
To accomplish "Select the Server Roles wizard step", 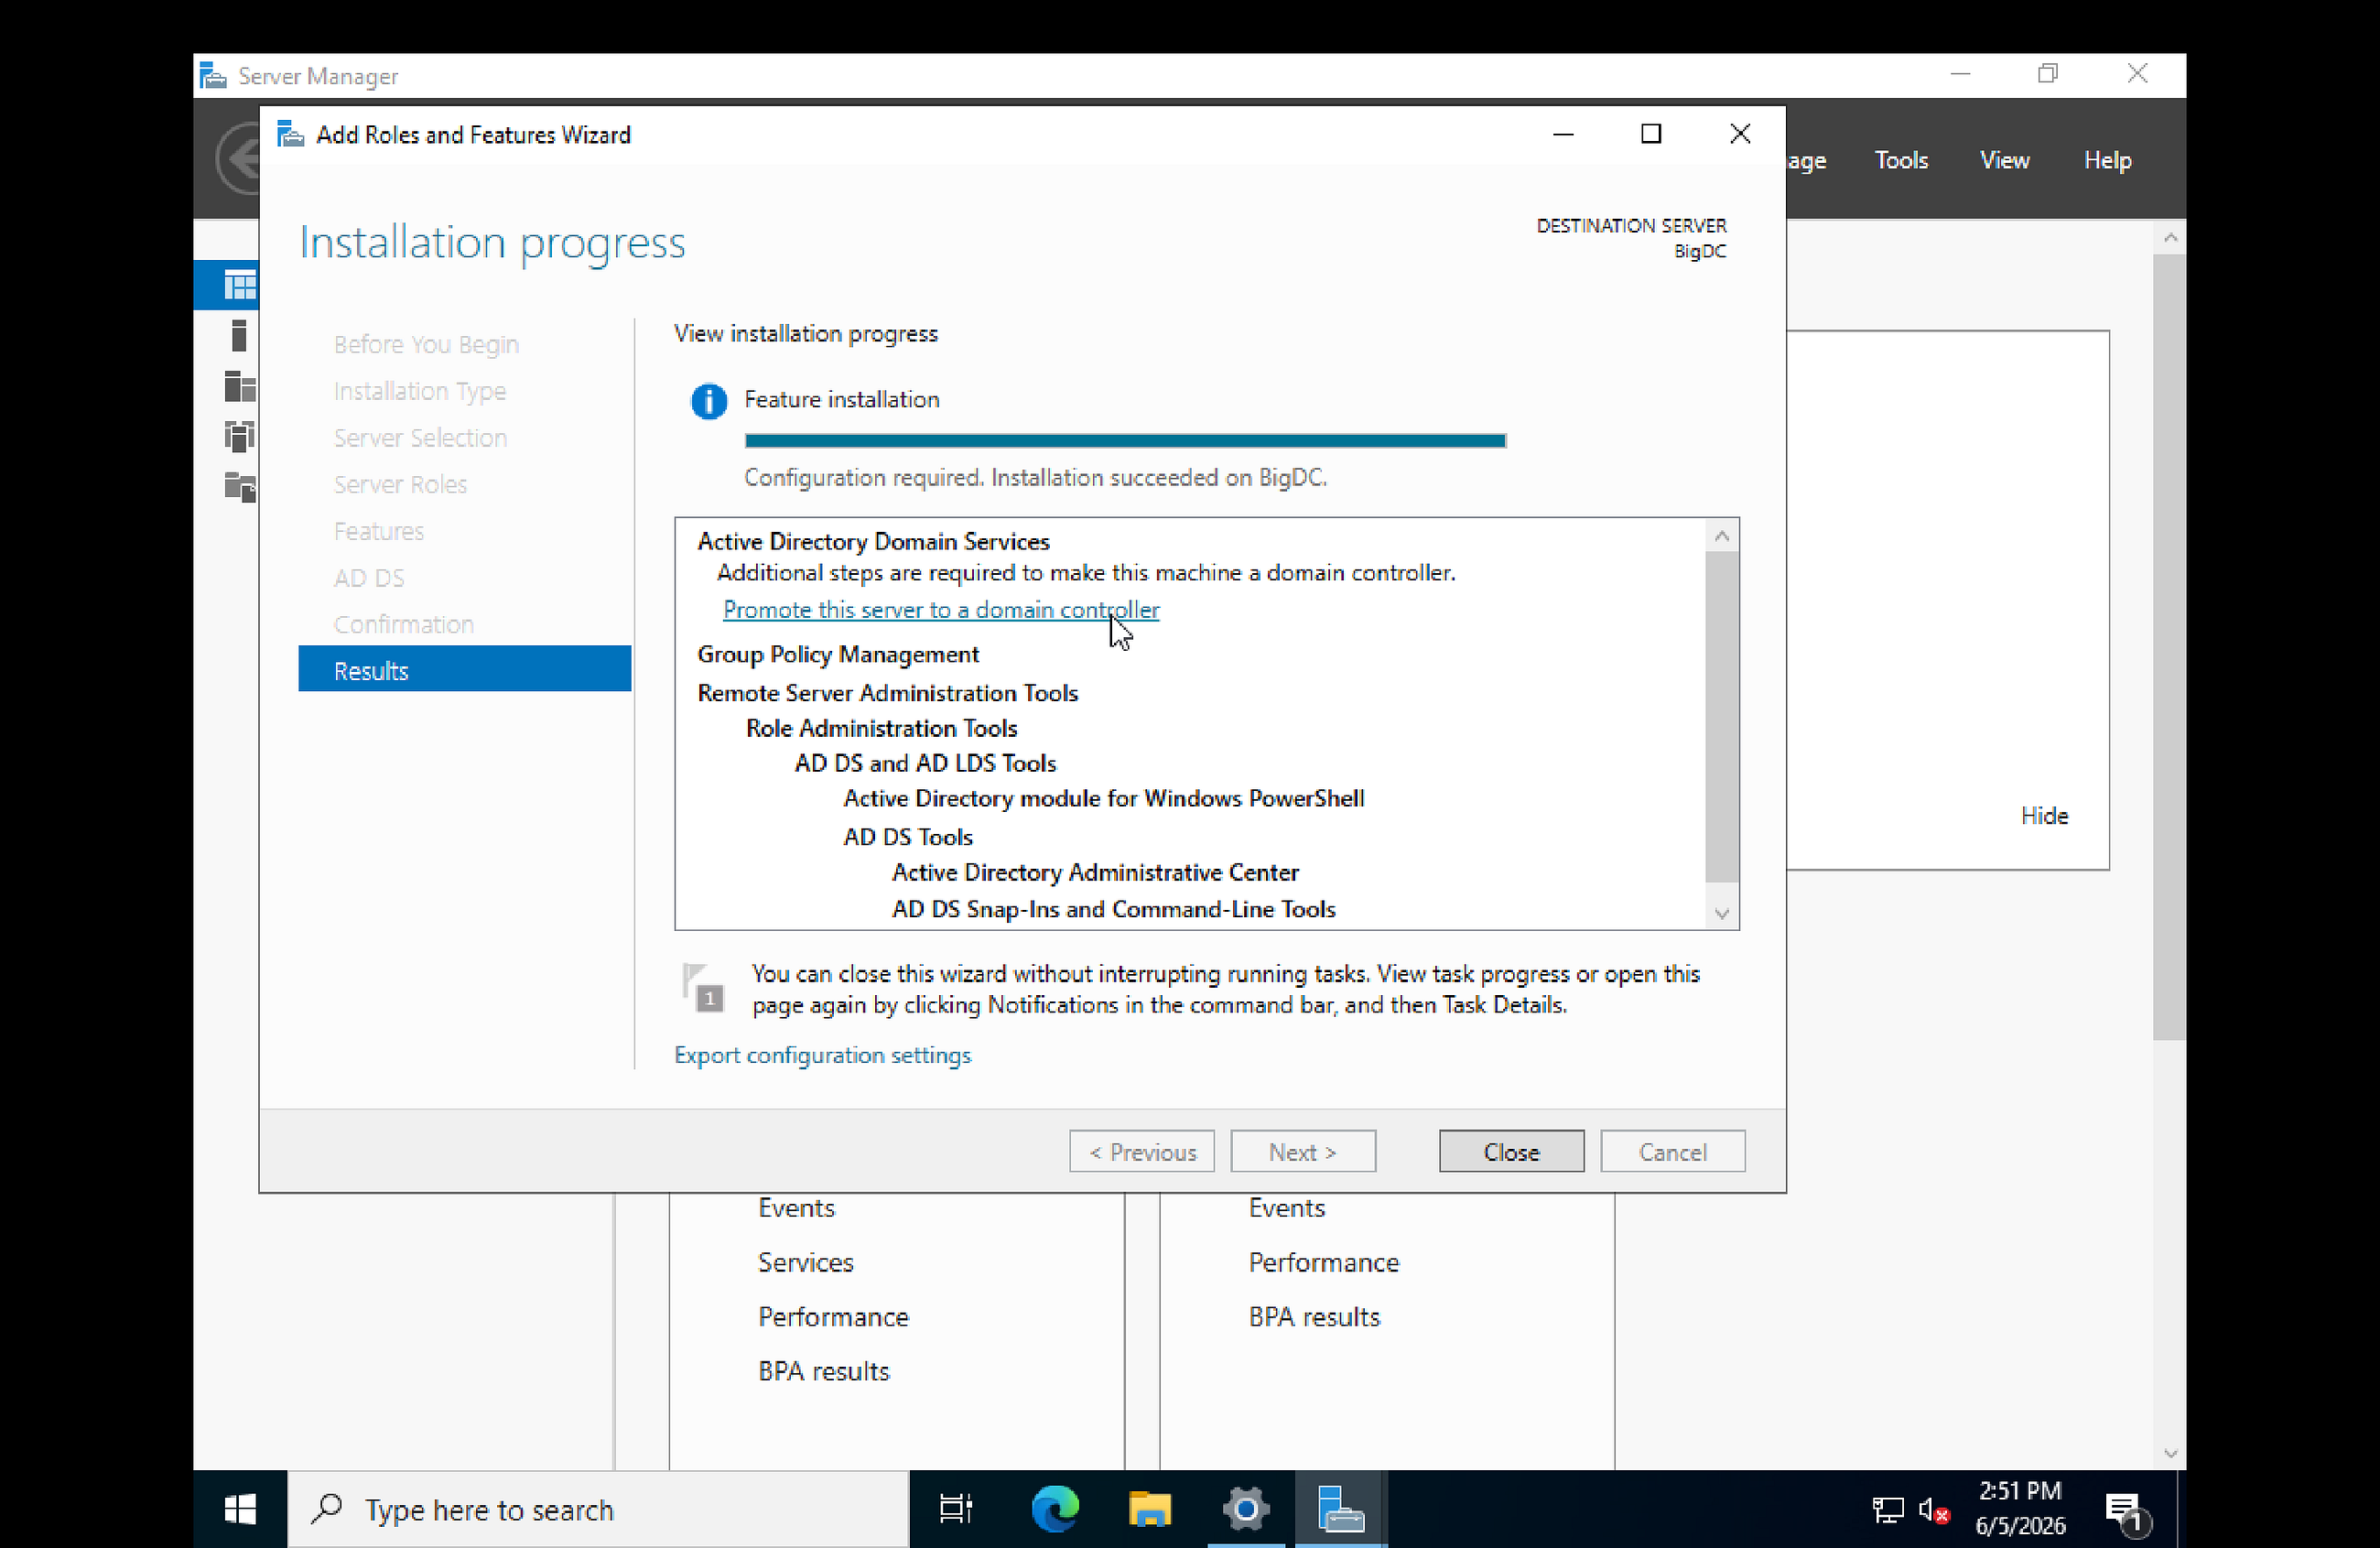I will 400,483.
